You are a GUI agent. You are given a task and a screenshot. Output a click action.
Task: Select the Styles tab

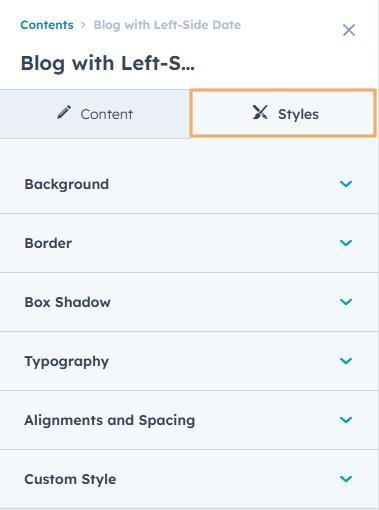pos(283,113)
